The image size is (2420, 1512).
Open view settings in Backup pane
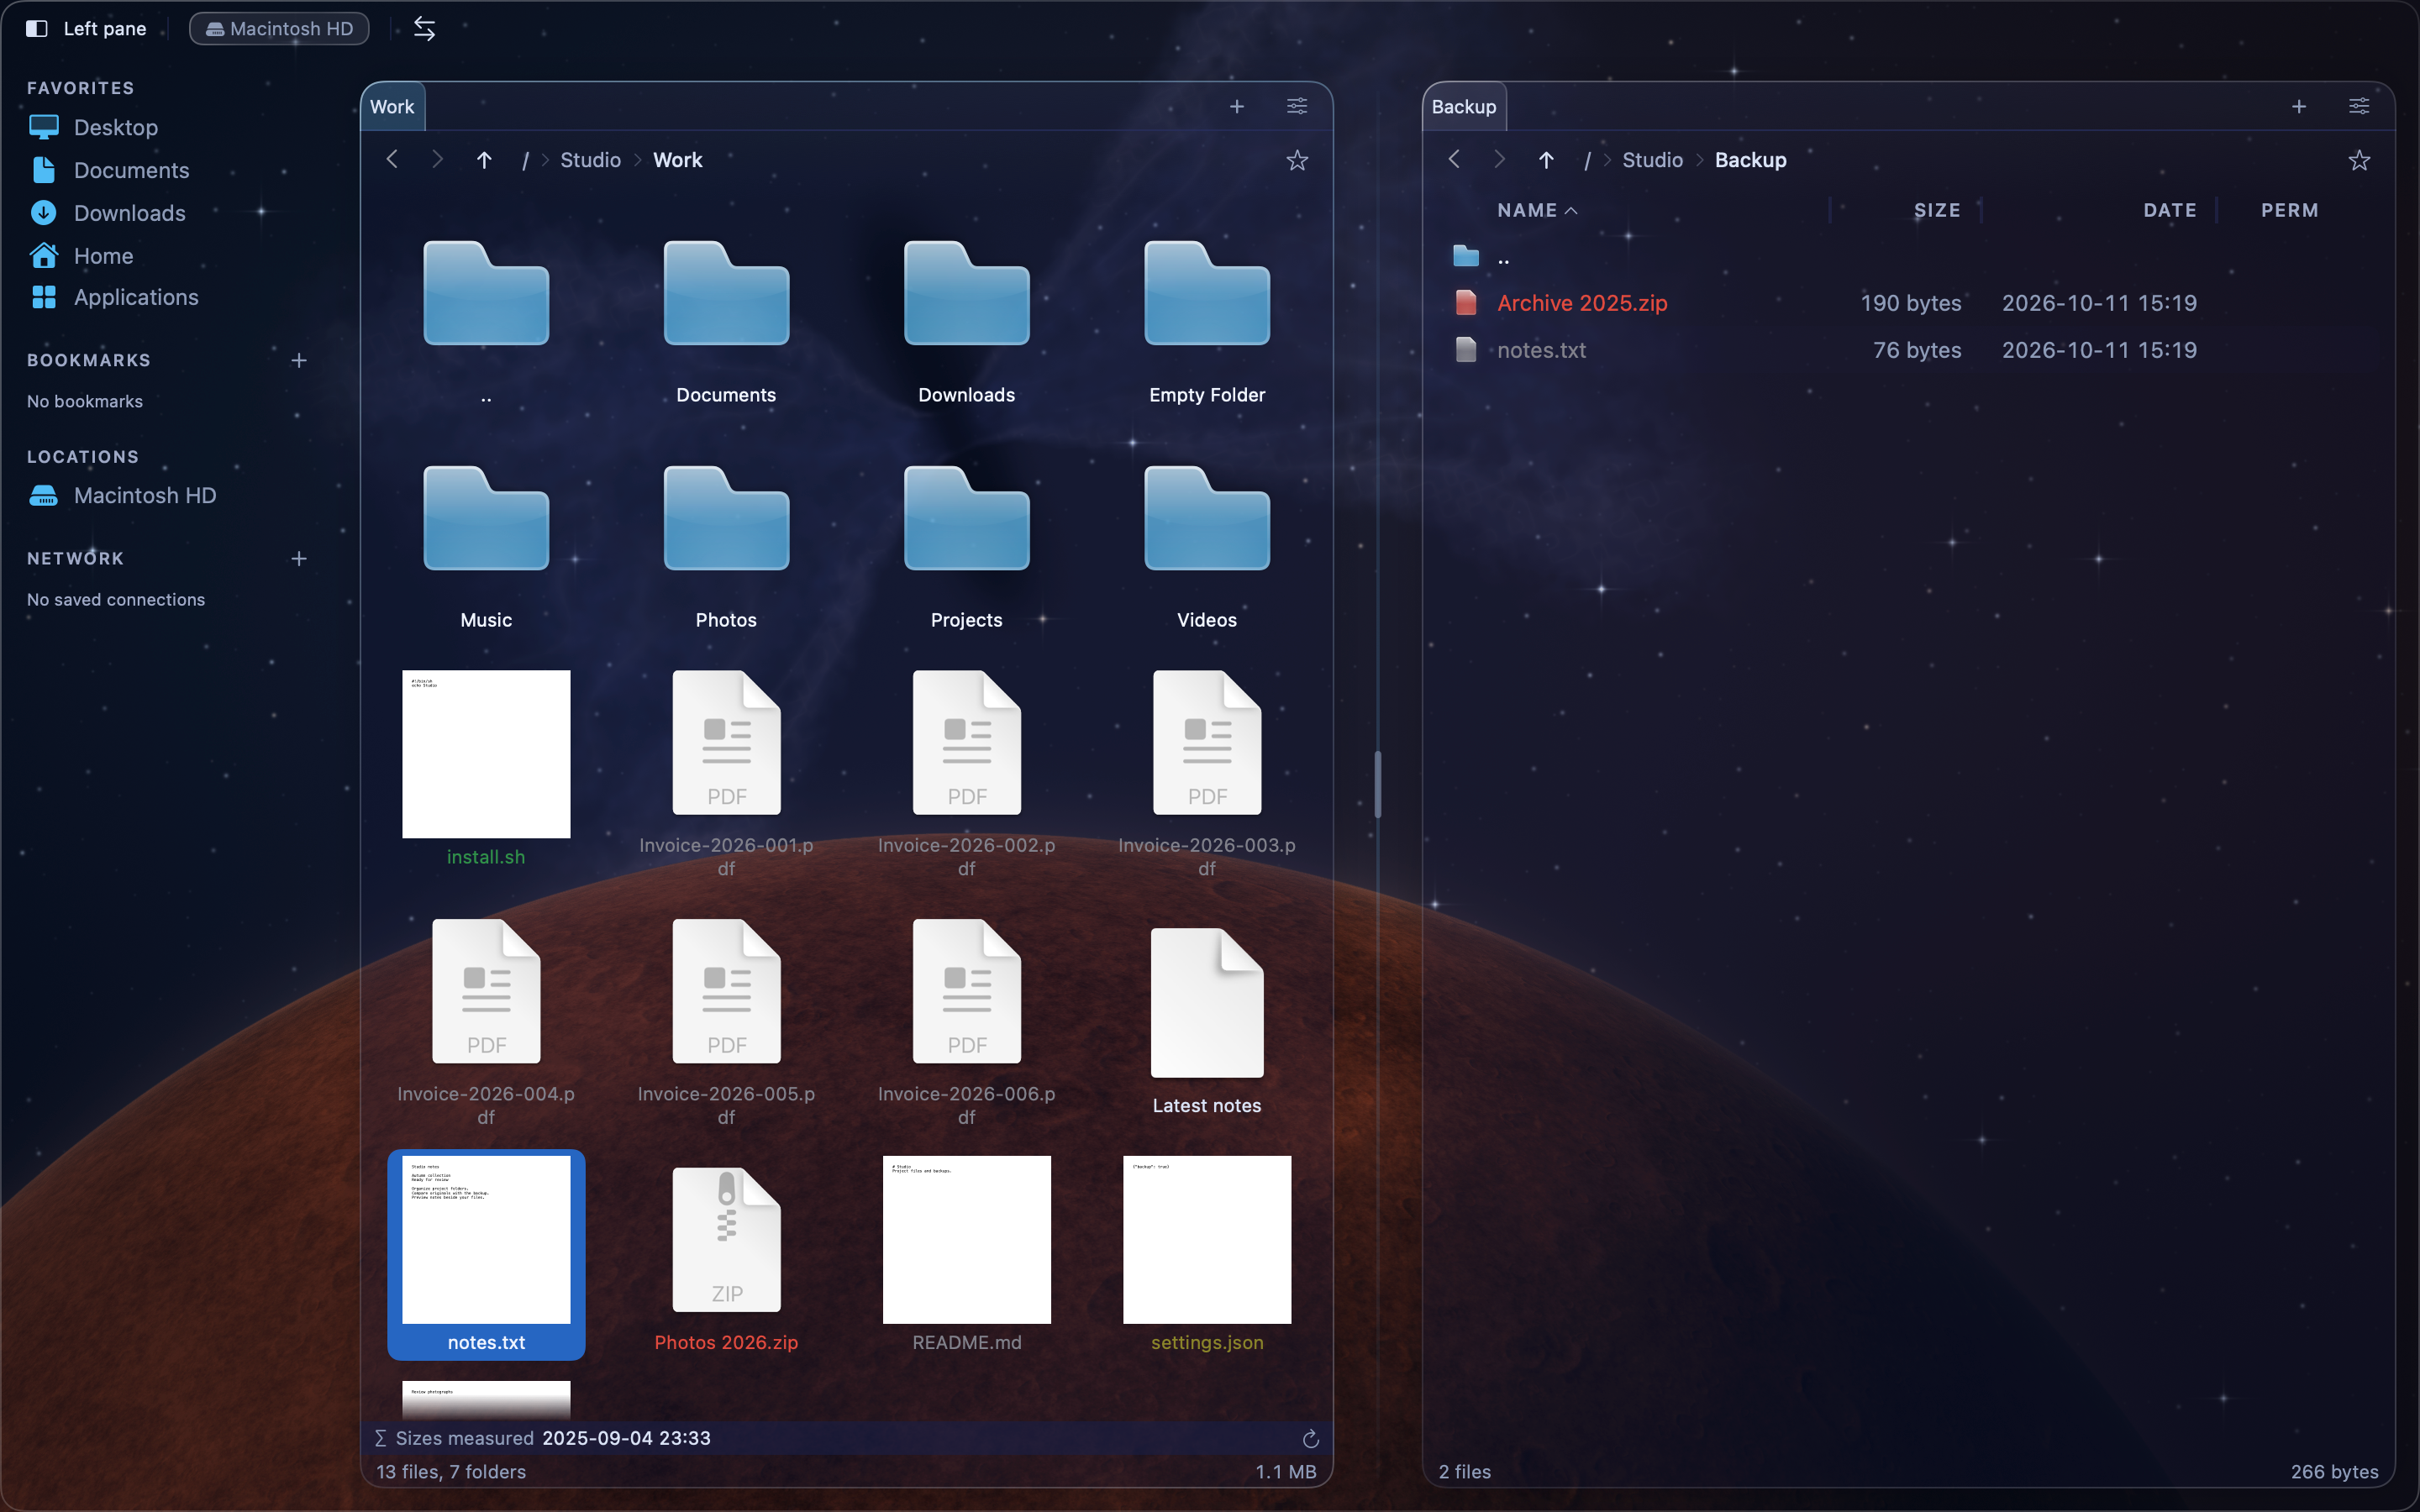tap(2359, 106)
